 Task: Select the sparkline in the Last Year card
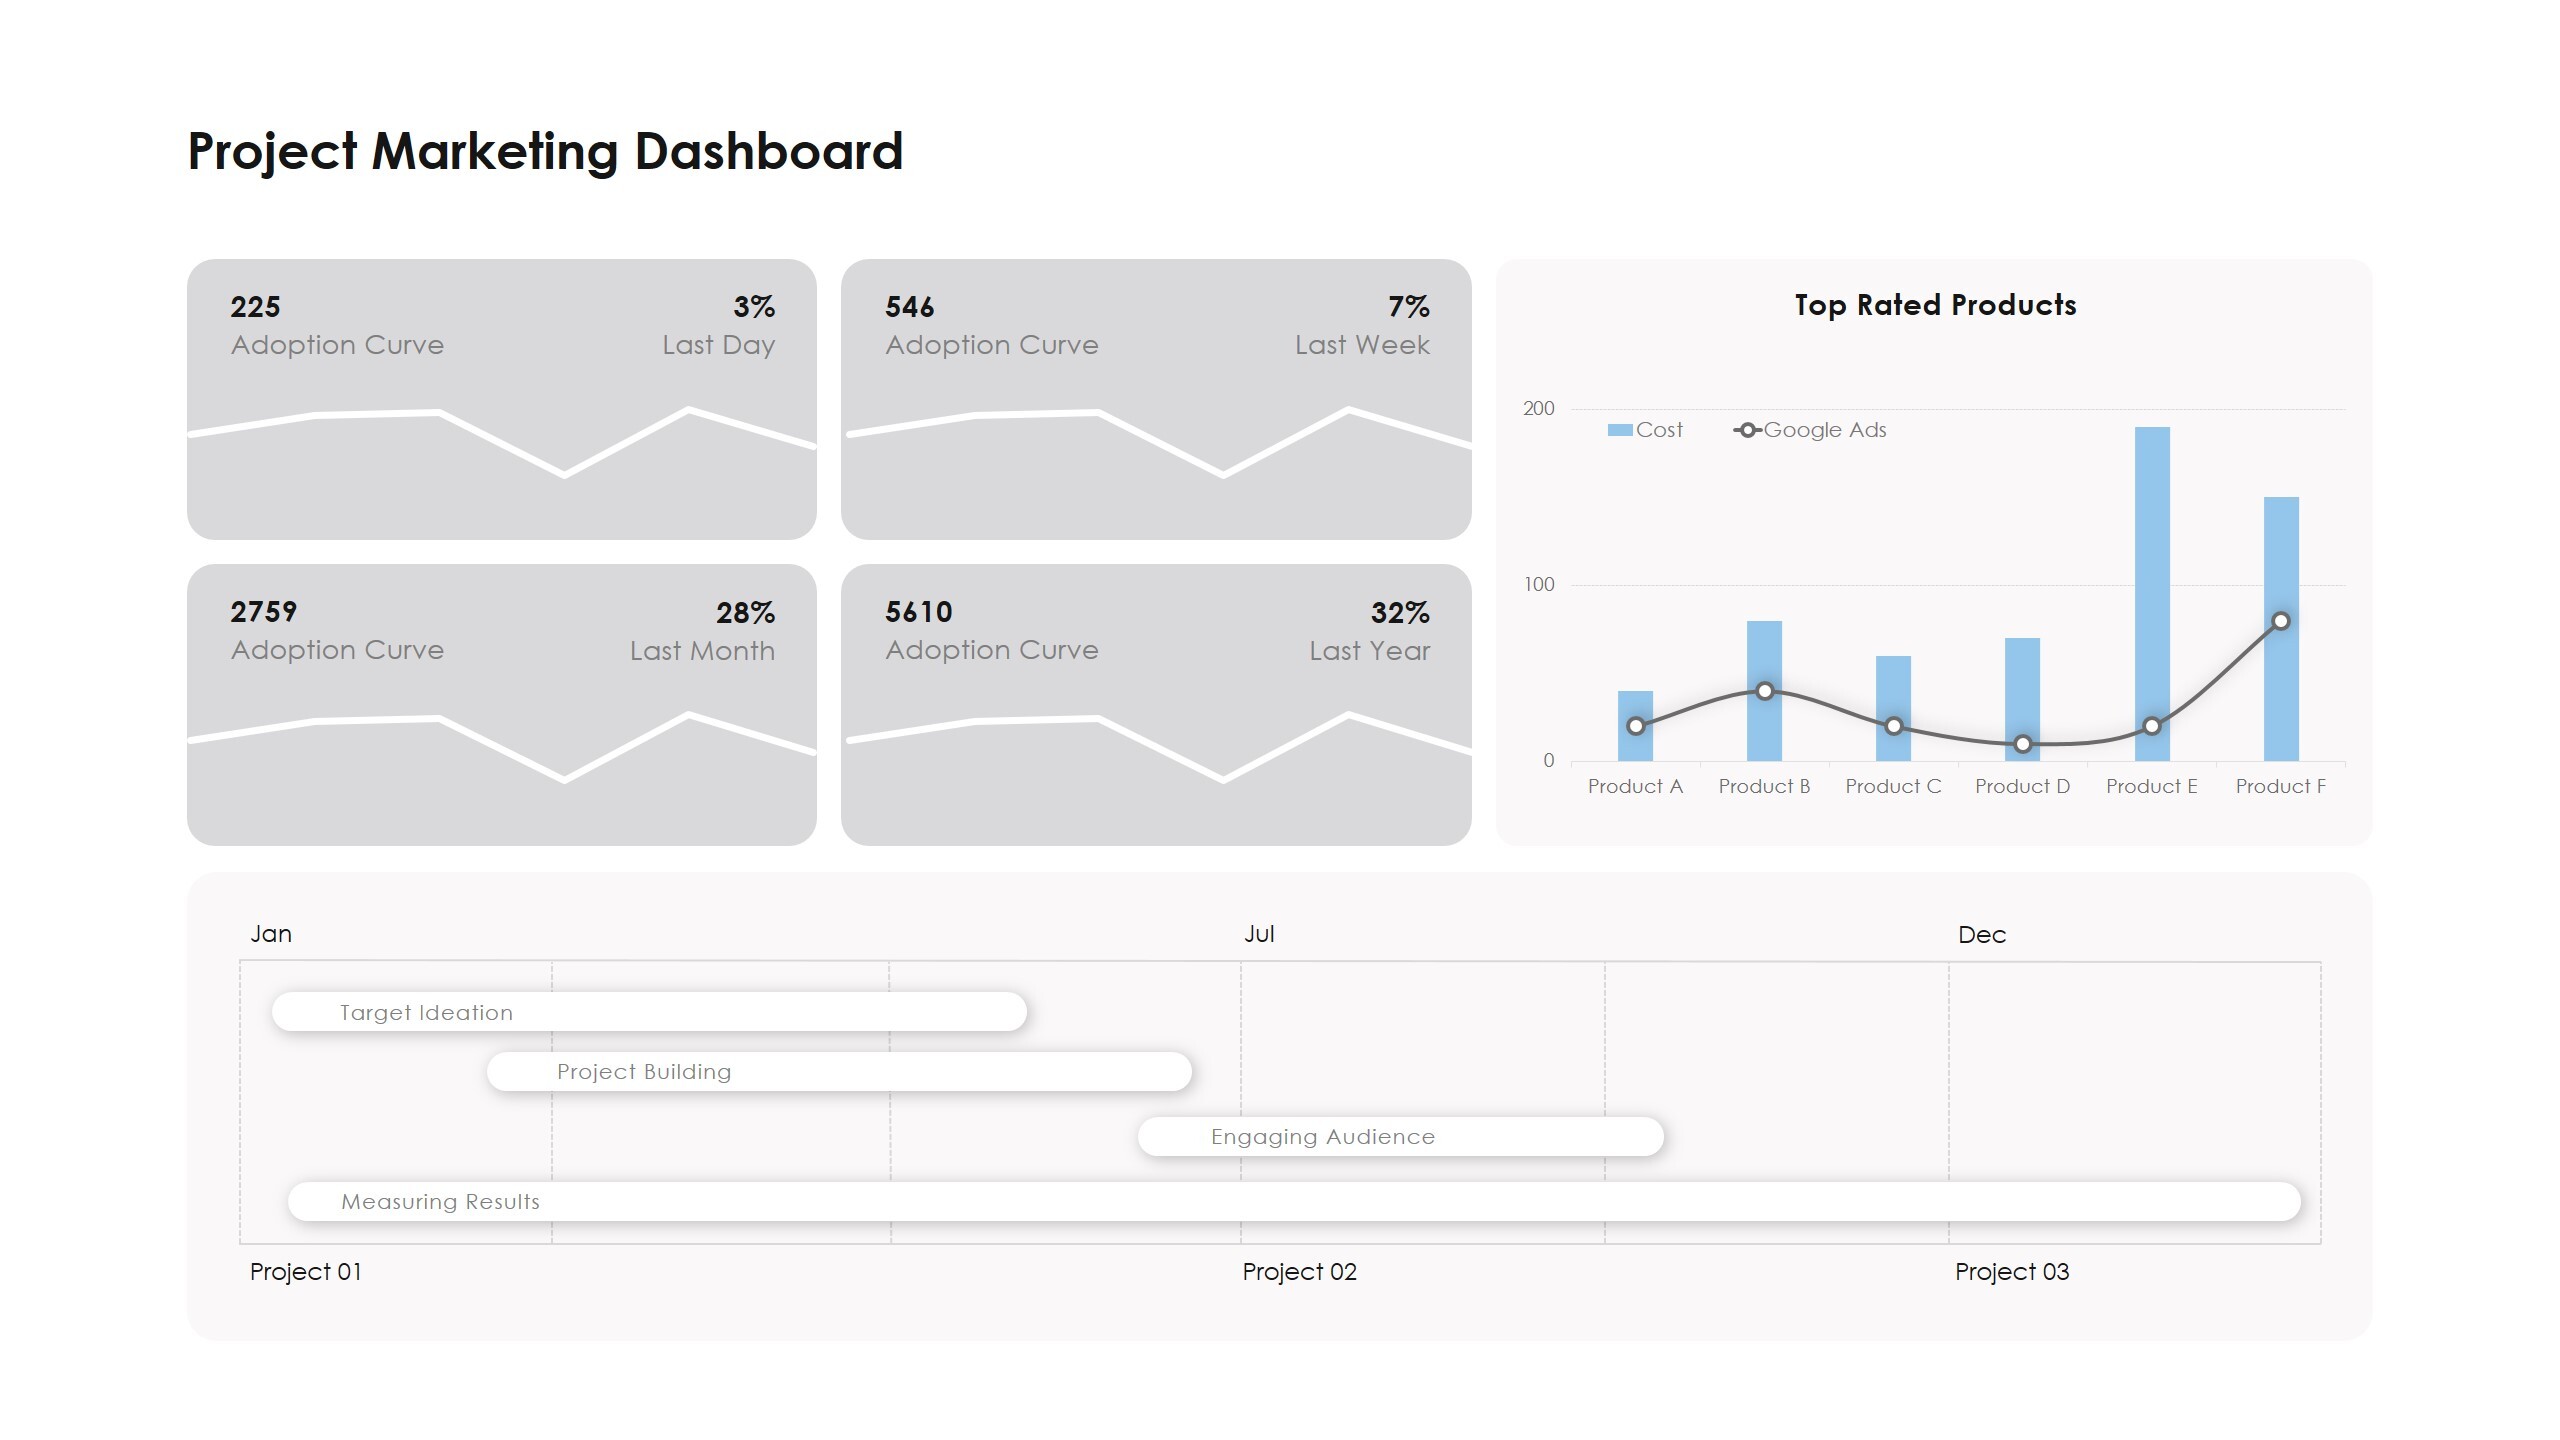tap(1158, 747)
